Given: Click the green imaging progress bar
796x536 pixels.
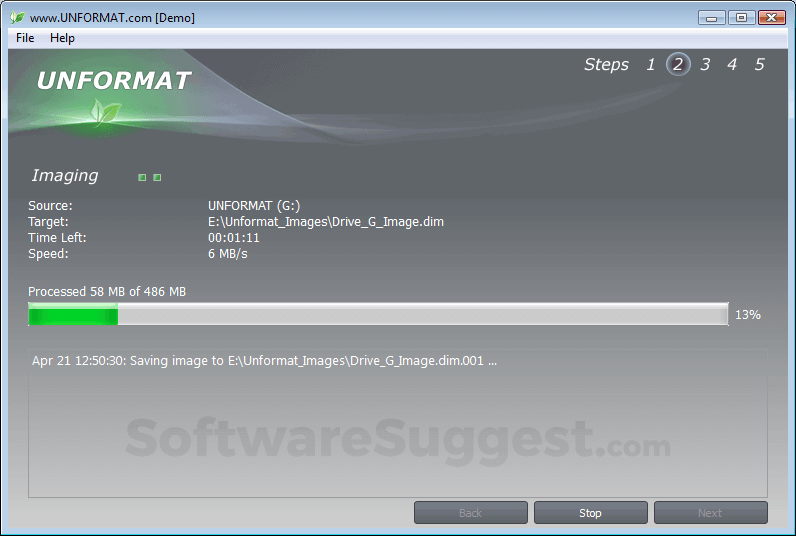Looking at the screenshot, I should click(378, 314).
